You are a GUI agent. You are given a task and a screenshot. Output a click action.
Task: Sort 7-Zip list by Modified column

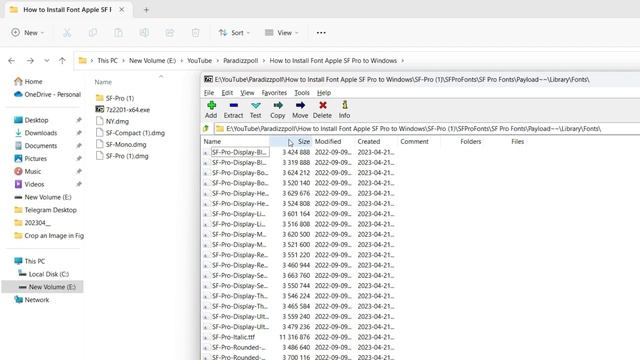point(333,142)
